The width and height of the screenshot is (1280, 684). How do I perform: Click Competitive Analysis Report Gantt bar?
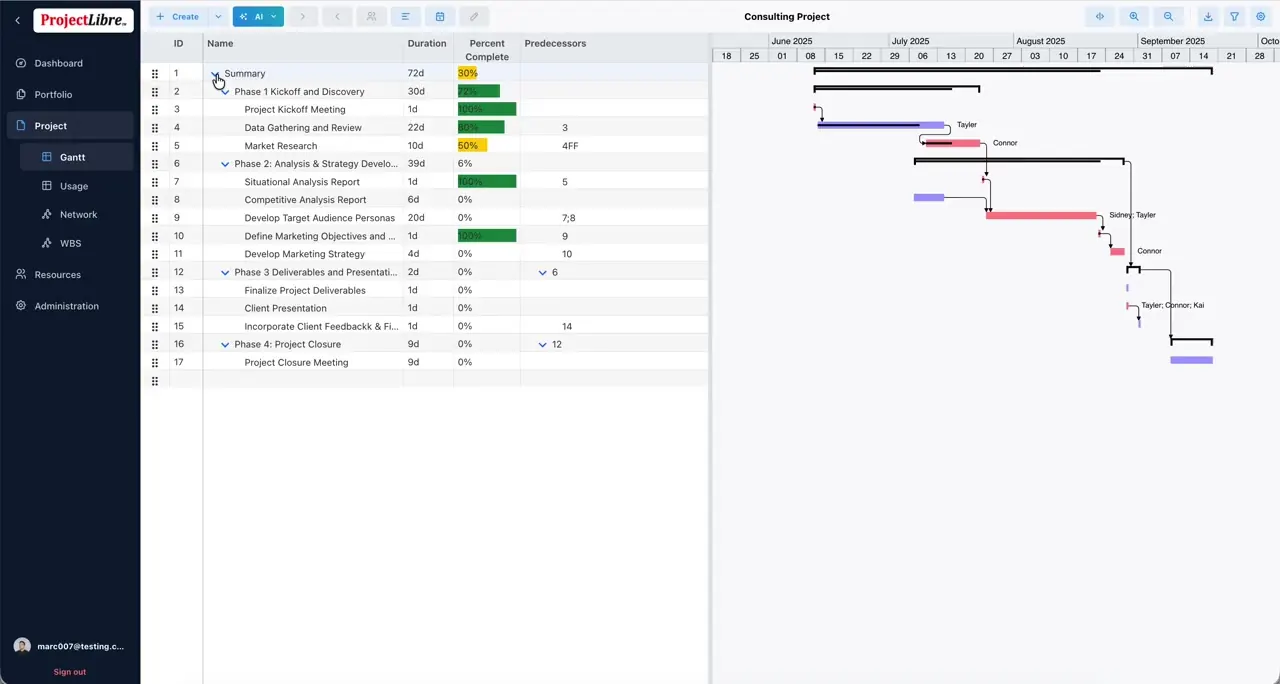coord(929,198)
